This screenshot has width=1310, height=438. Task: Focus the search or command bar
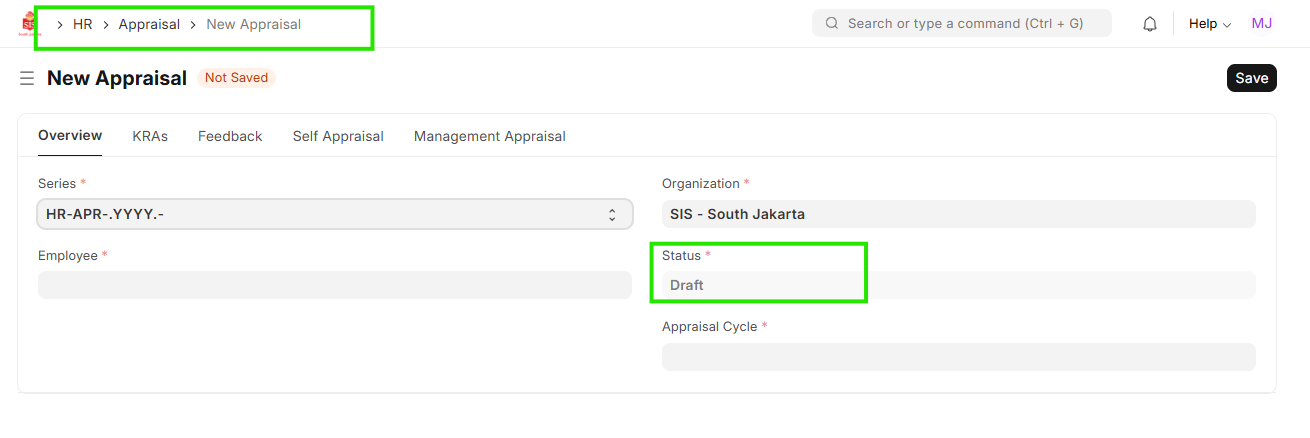tap(965, 23)
